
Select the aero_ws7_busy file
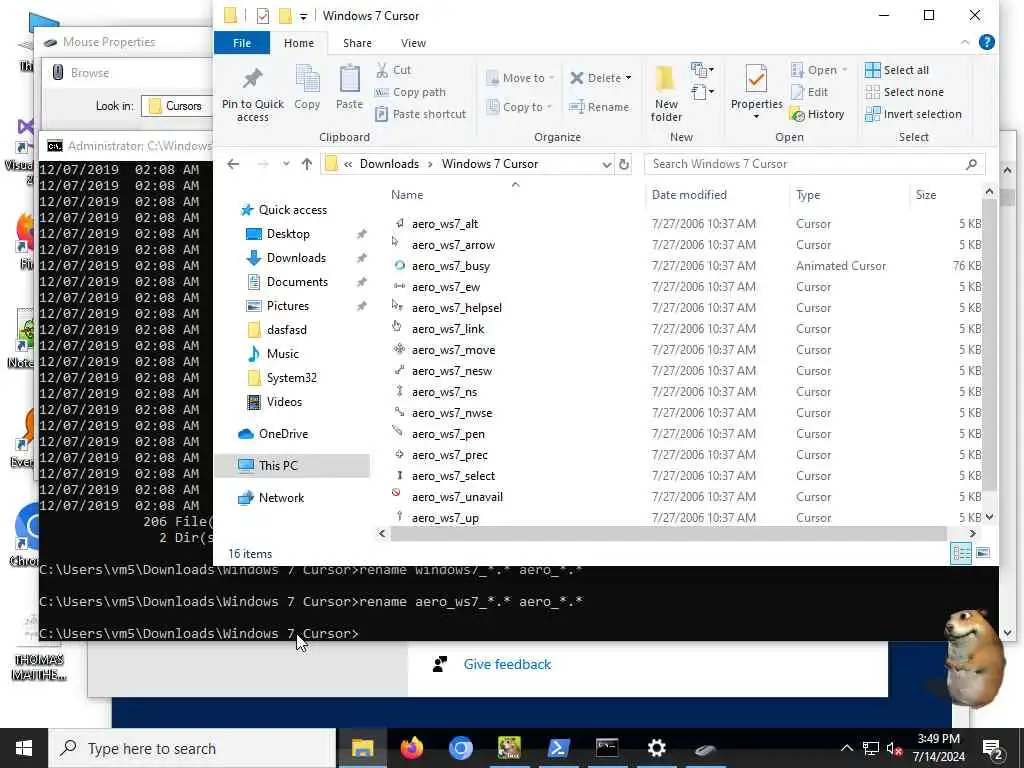(x=451, y=266)
